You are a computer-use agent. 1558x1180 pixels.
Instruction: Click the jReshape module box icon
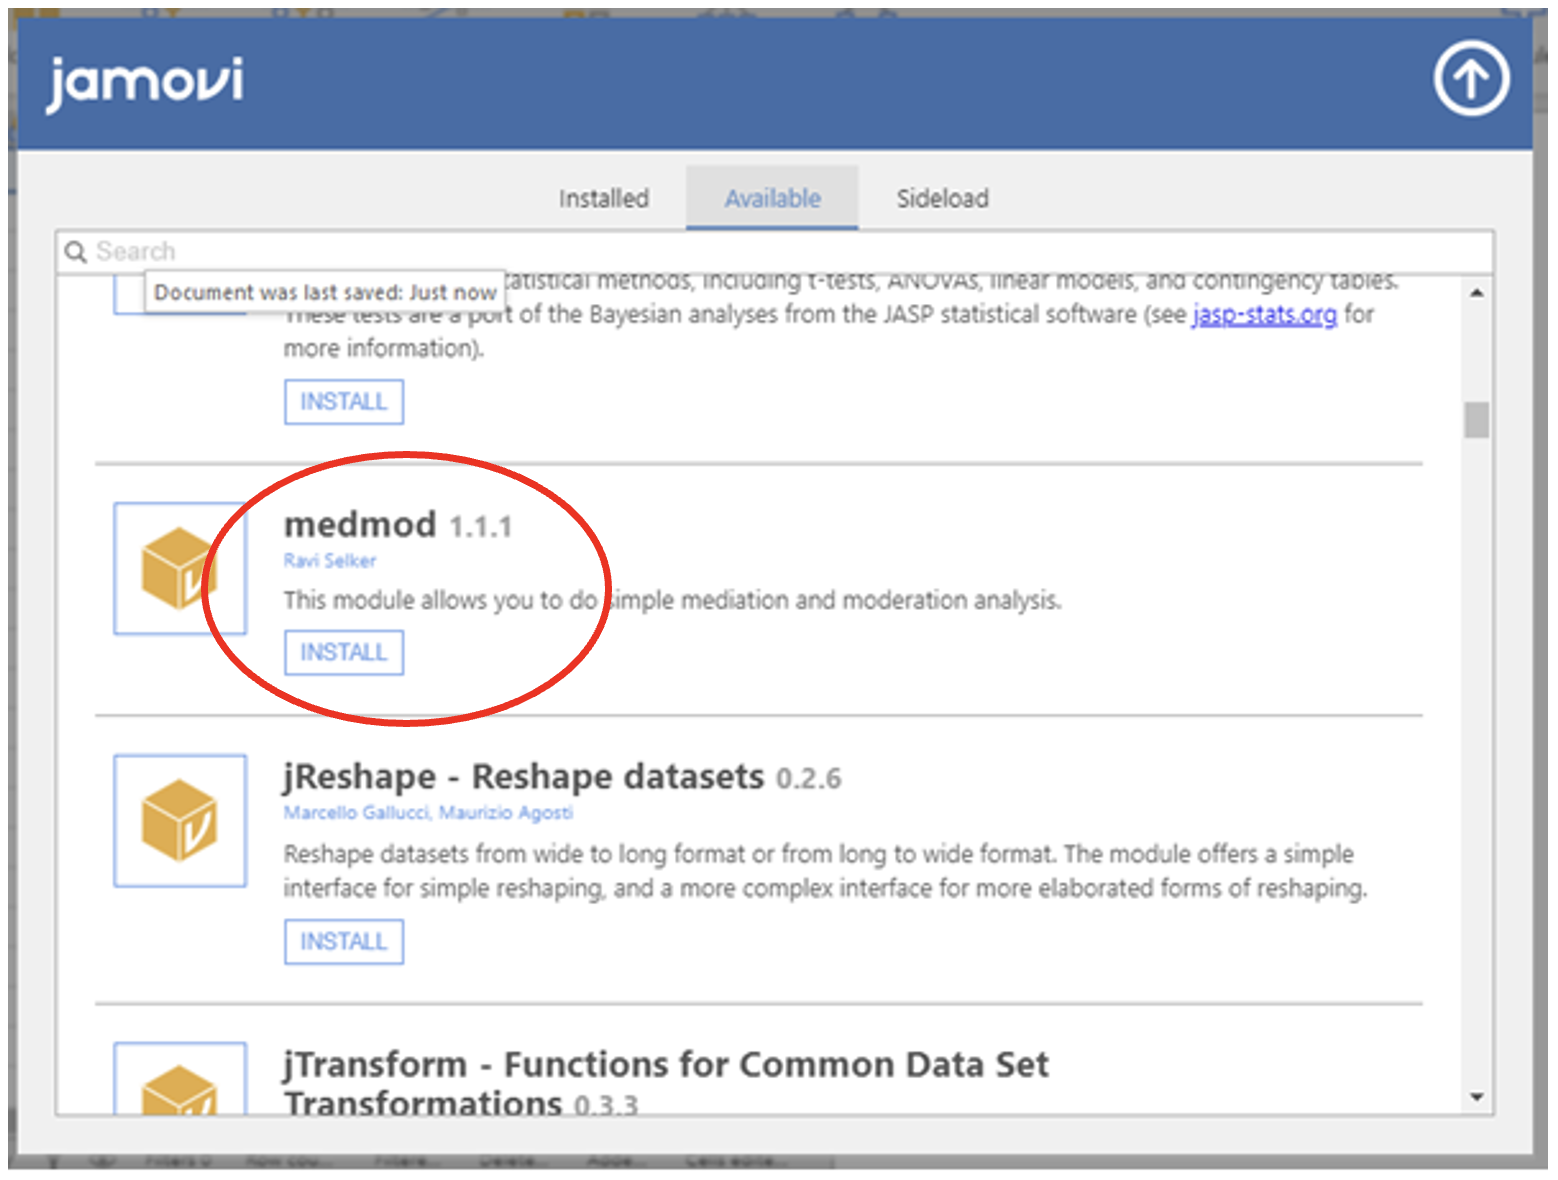[179, 820]
